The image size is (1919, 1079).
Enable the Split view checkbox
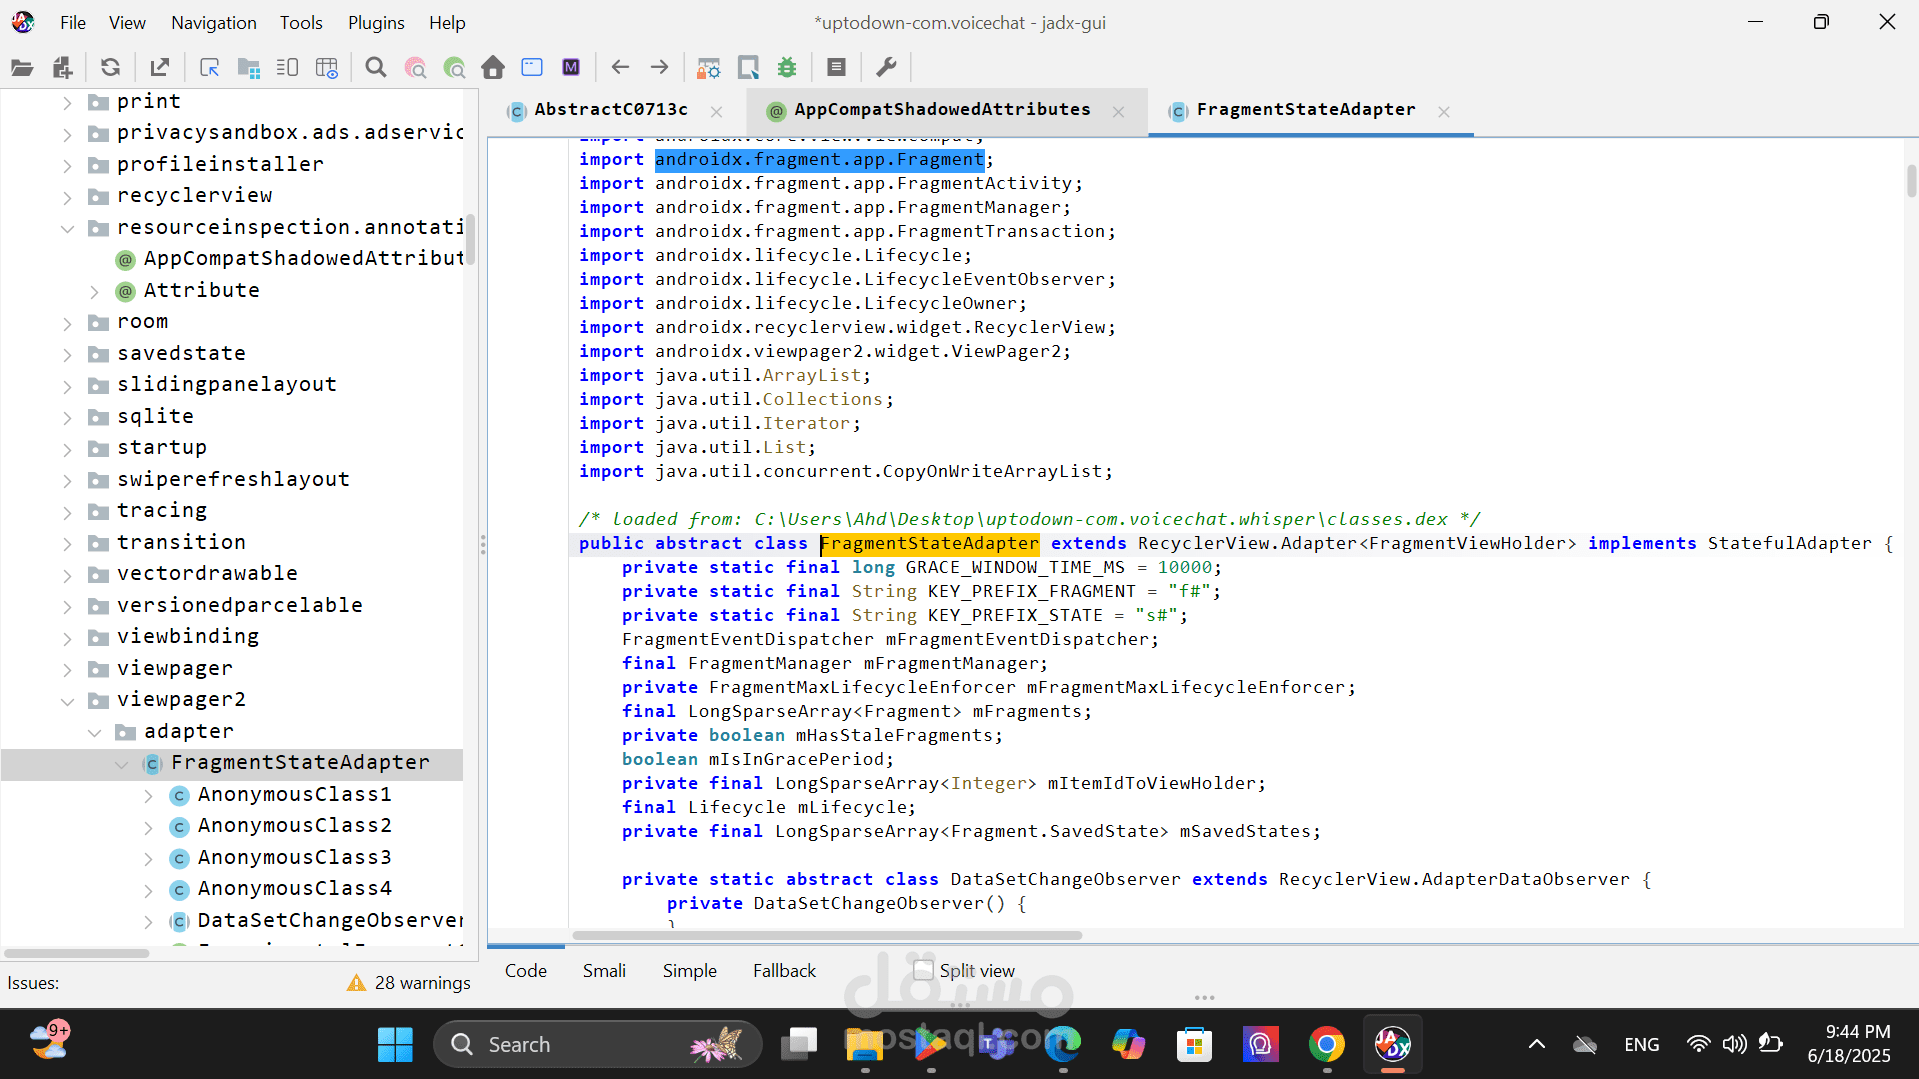(924, 970)
